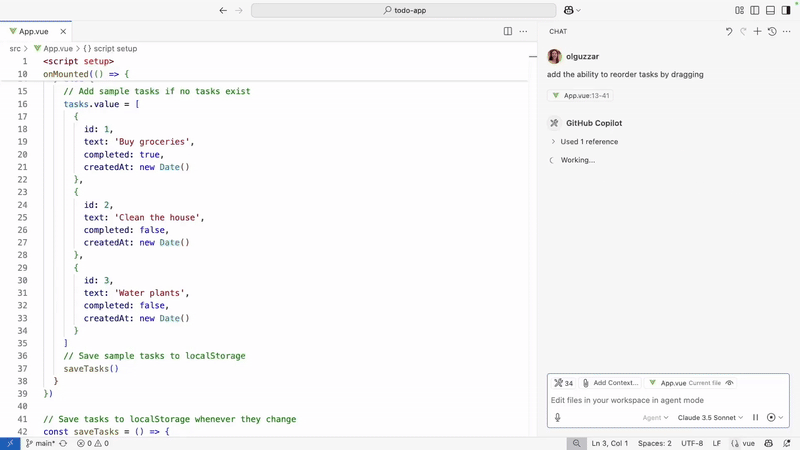This screenshot has height=450, width=800.
Task: Toggle the bottom panel visibility
Action: point(770,10)
